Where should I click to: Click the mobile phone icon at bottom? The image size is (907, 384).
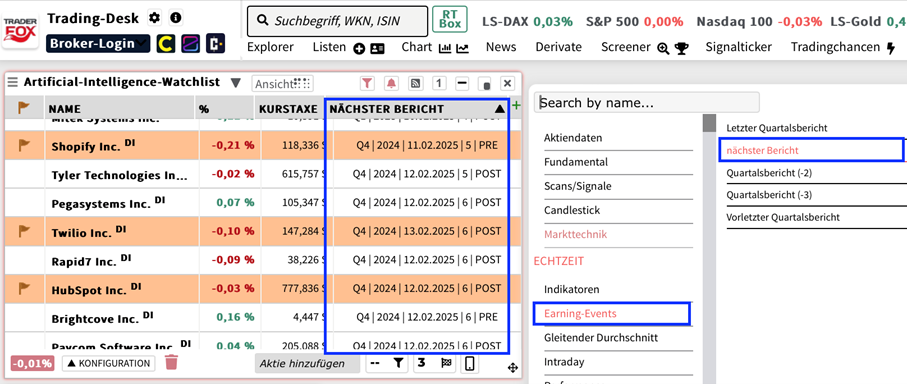(x=470, y=364)
